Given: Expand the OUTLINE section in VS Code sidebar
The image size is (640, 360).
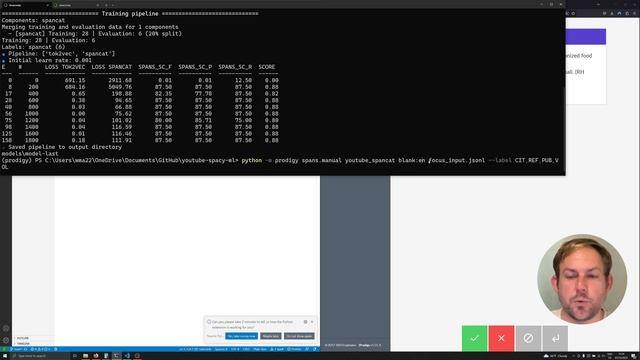Looking at the screenshot, I should 23,338.
